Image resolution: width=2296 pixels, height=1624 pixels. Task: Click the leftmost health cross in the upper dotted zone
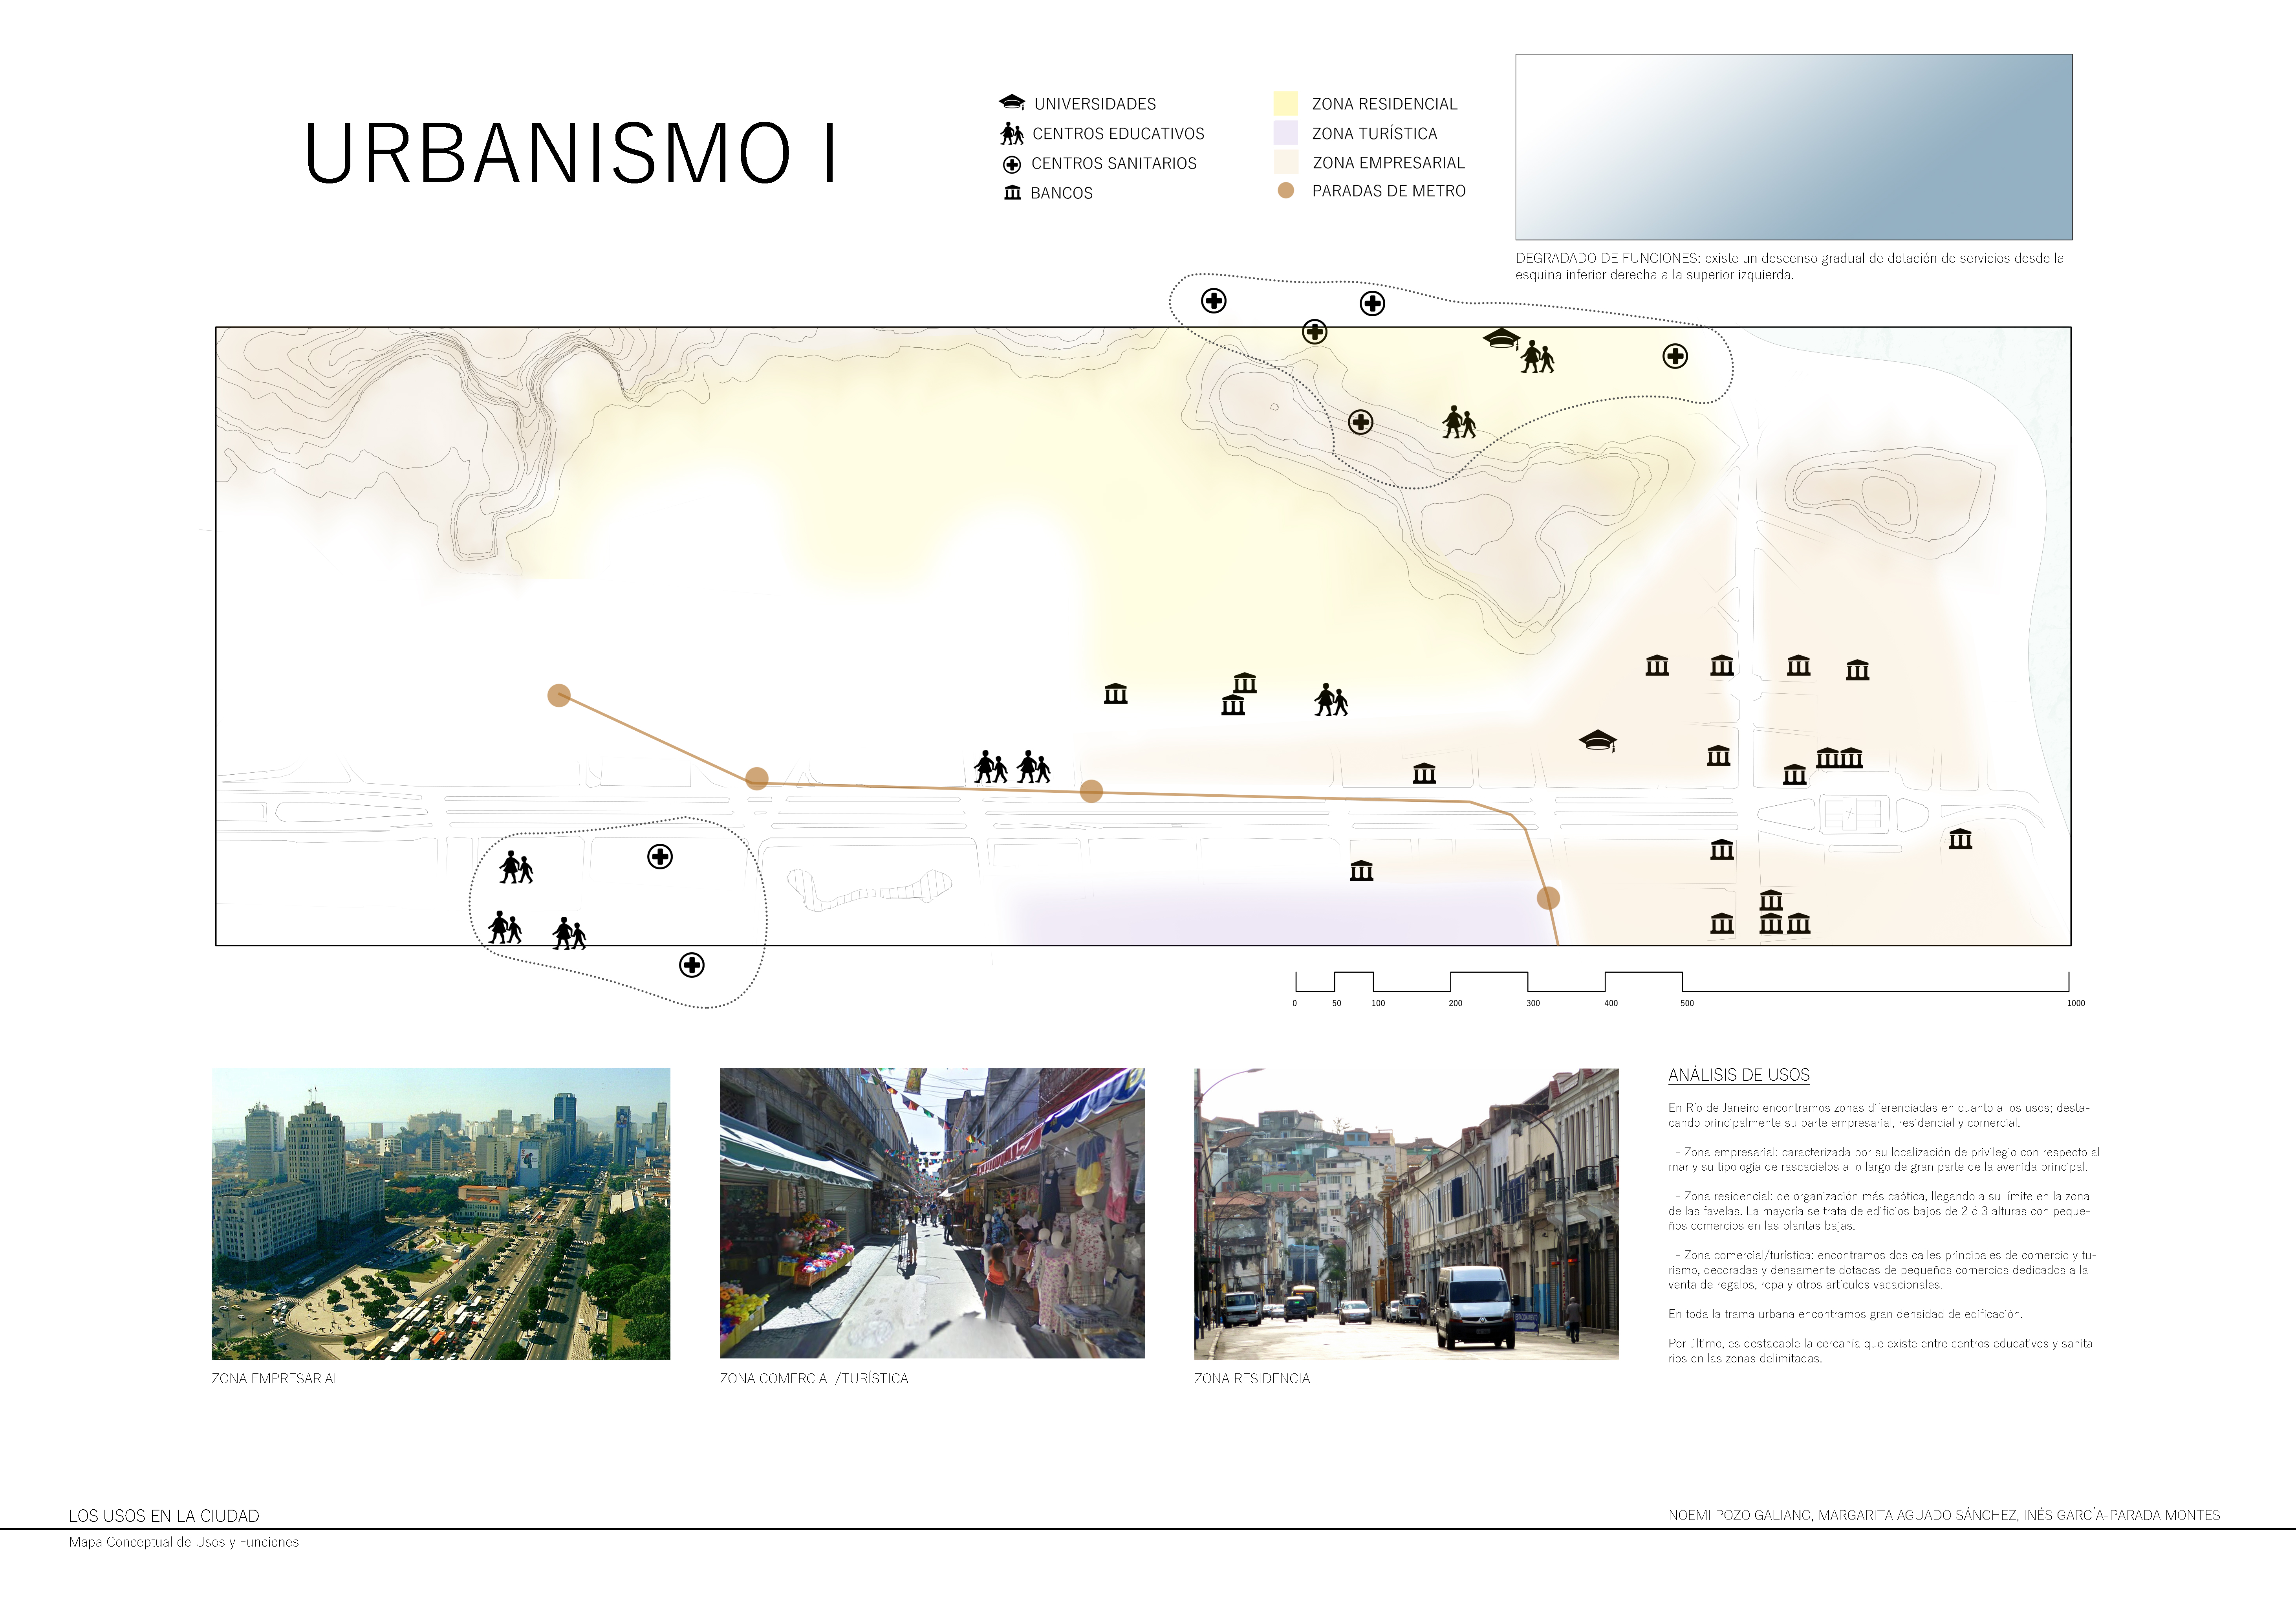[1213, 301]
